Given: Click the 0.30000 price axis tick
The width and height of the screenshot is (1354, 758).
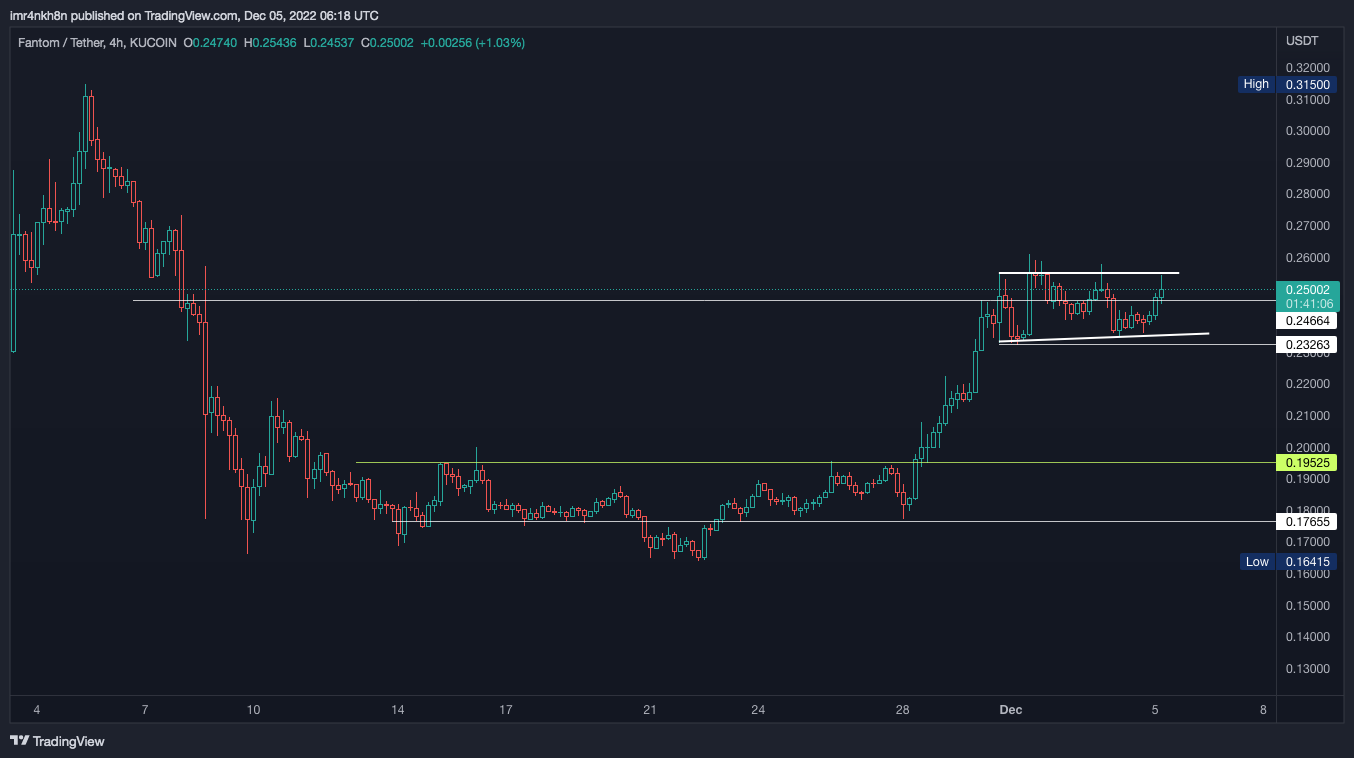Looking at the screenshot, I should click(1307, 131).
